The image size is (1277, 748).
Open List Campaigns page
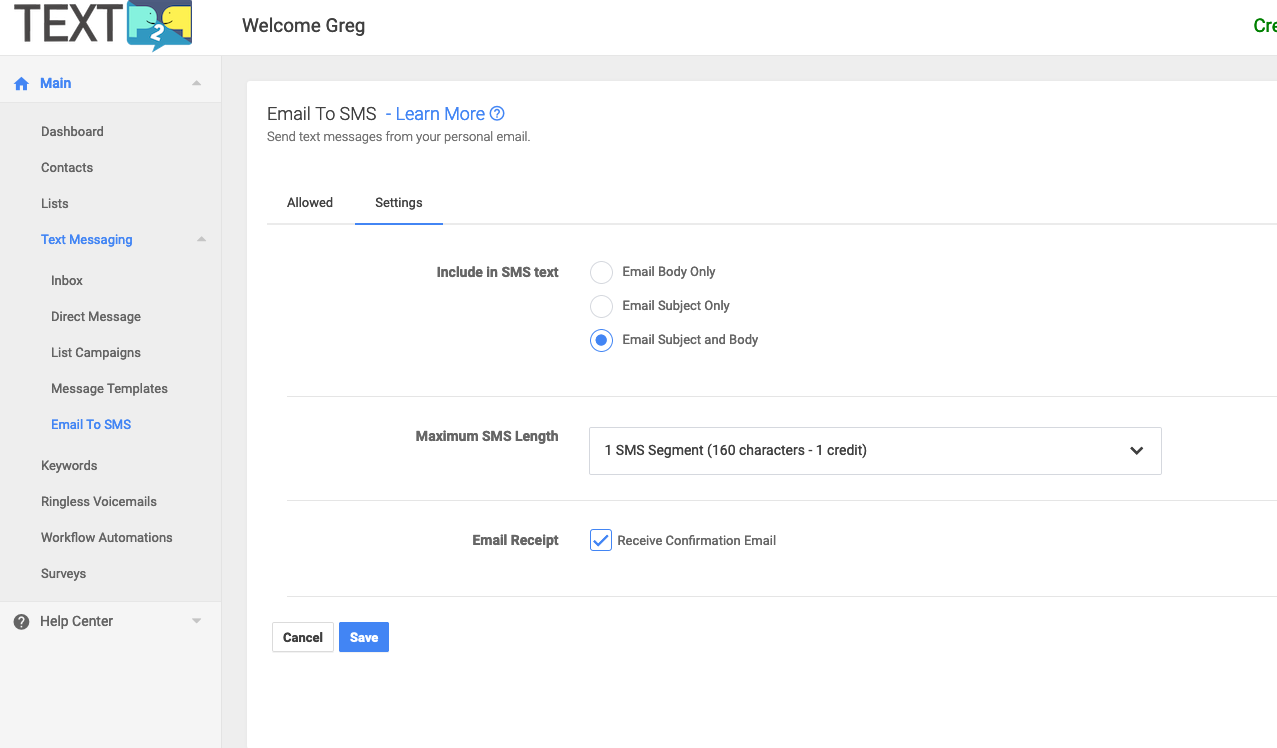click(x=96, y=353)
